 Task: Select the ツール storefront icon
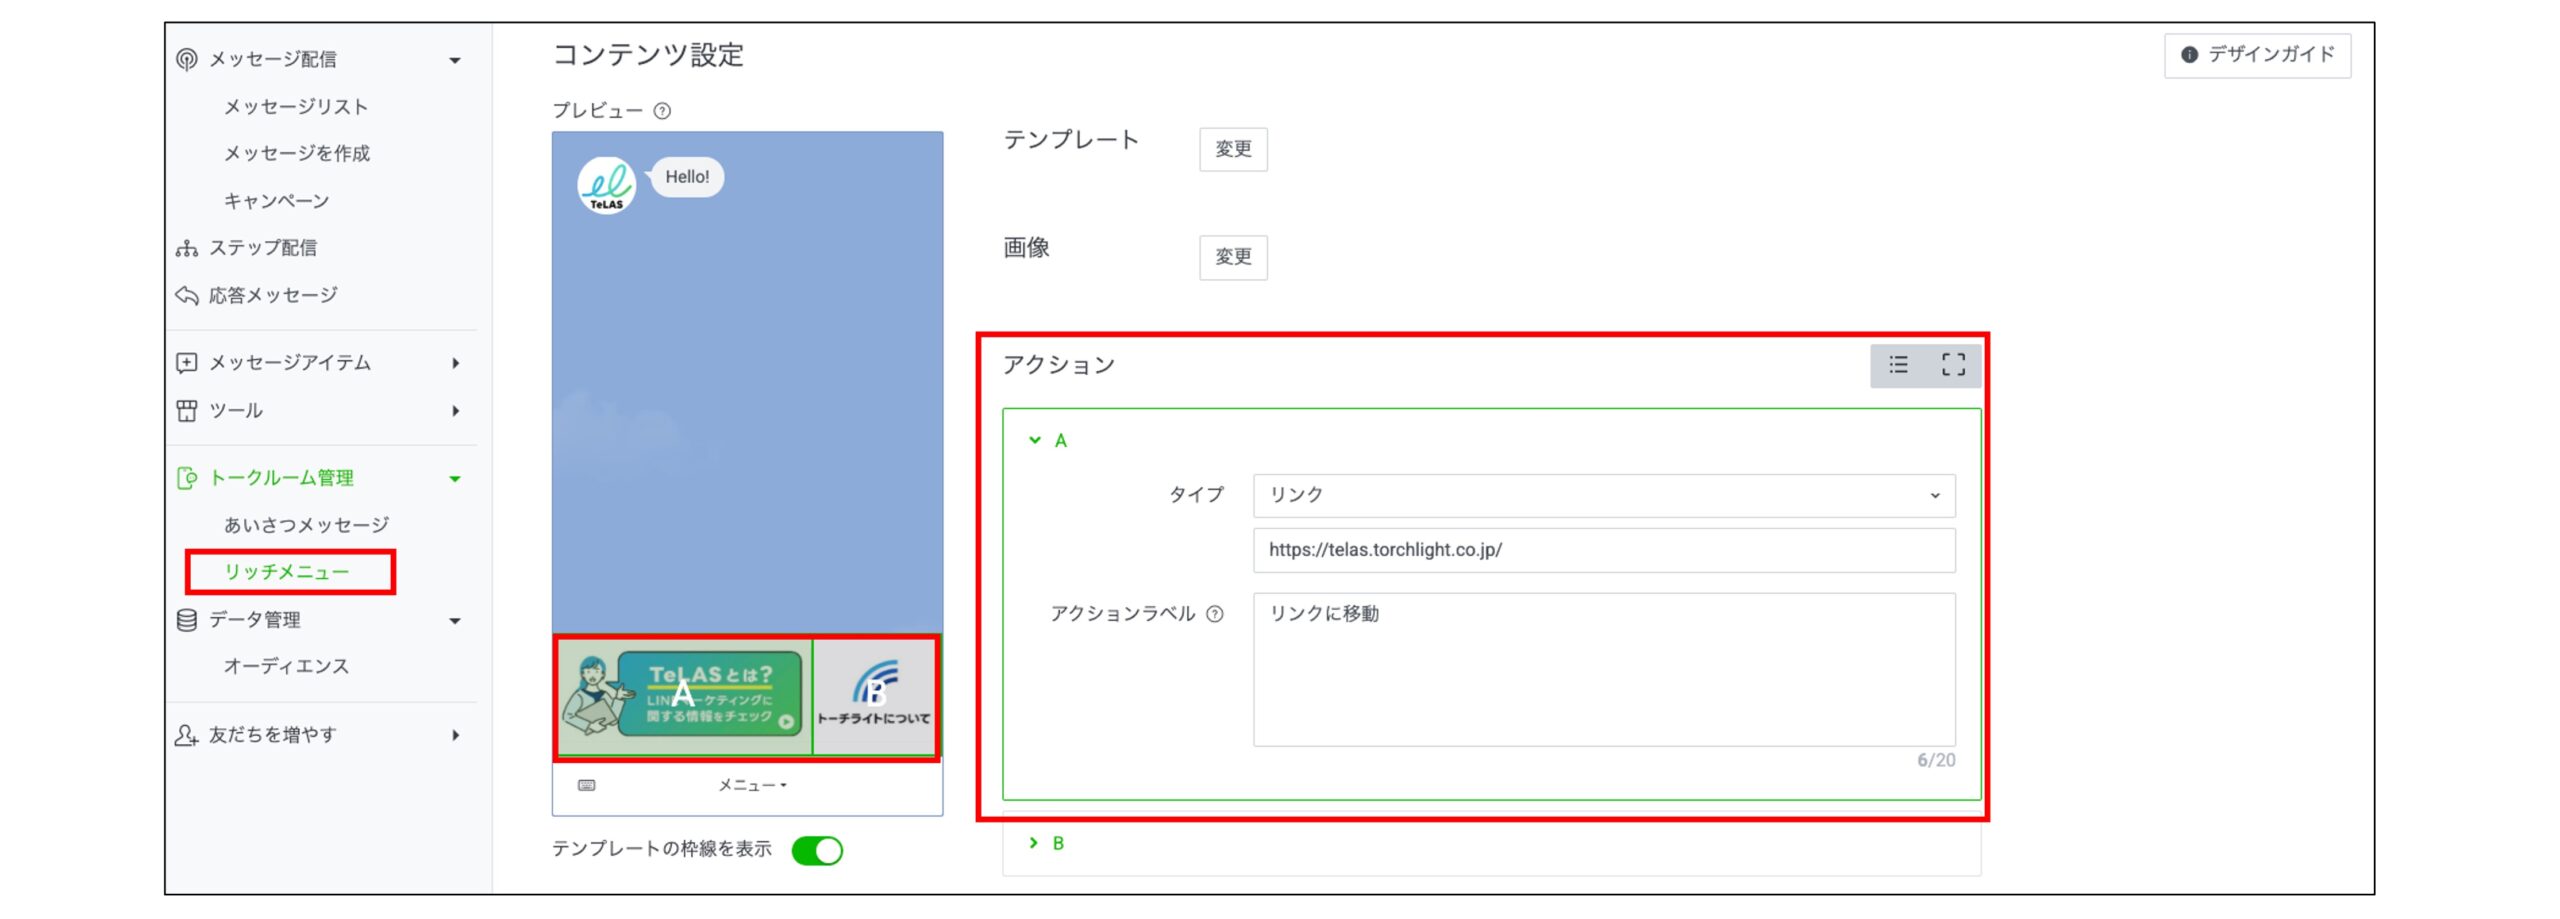tap(185, 411)
